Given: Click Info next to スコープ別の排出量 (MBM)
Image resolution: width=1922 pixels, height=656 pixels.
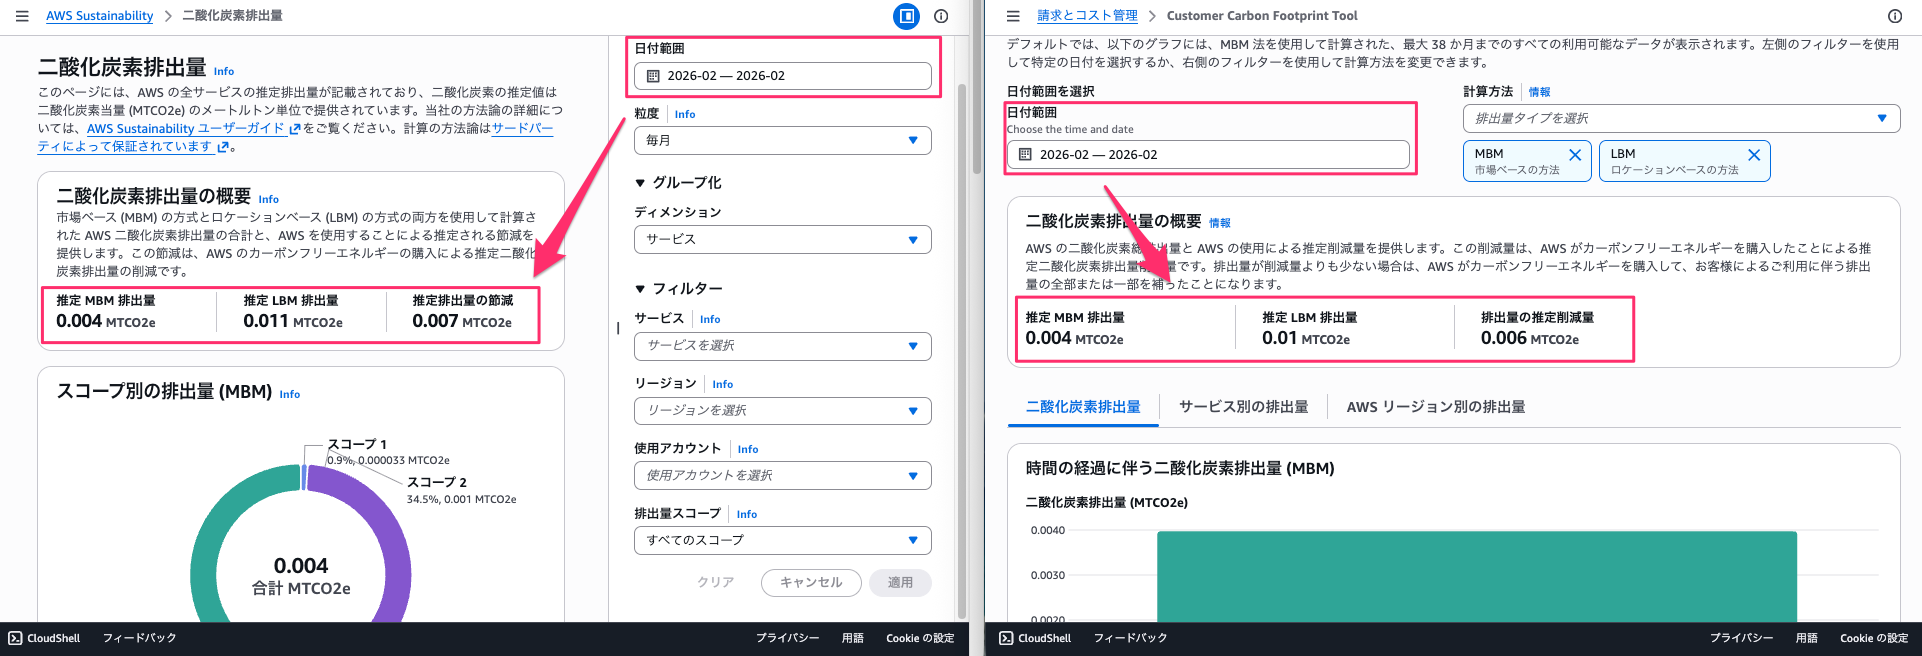Looking at the screenshot, I should [289, 395].
